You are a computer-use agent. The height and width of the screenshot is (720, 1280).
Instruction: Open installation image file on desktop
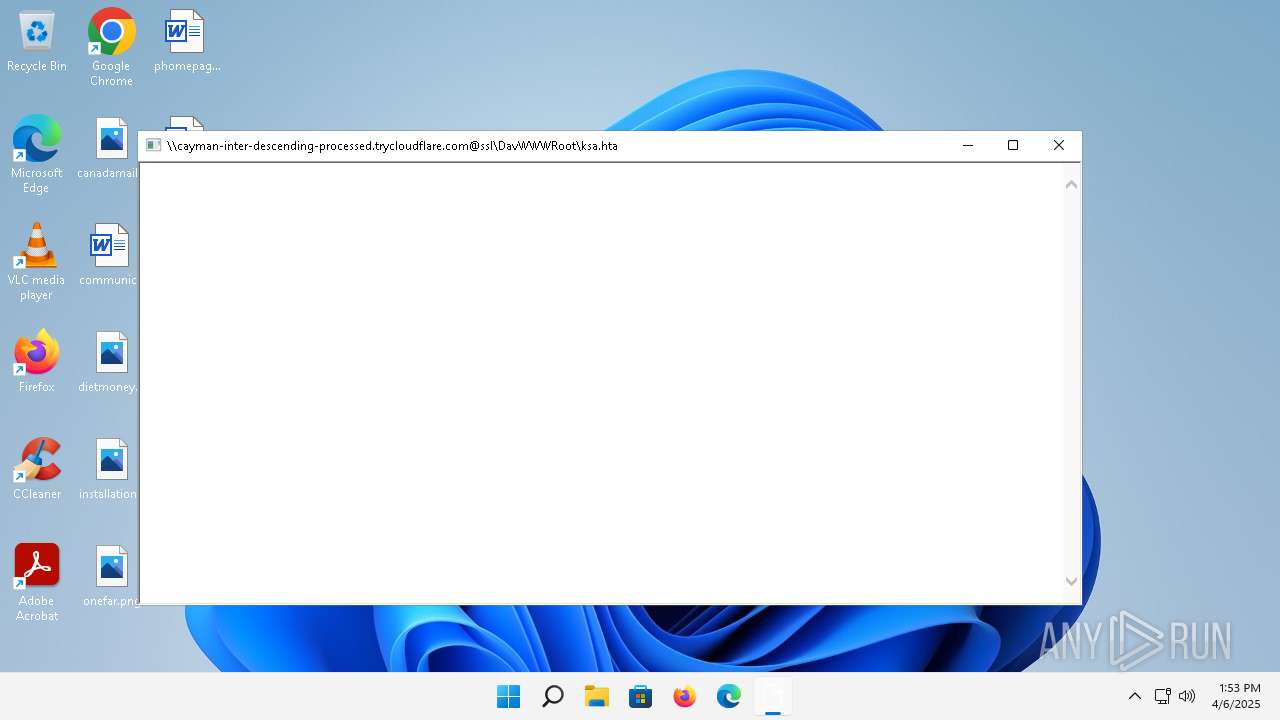[109, 469]
